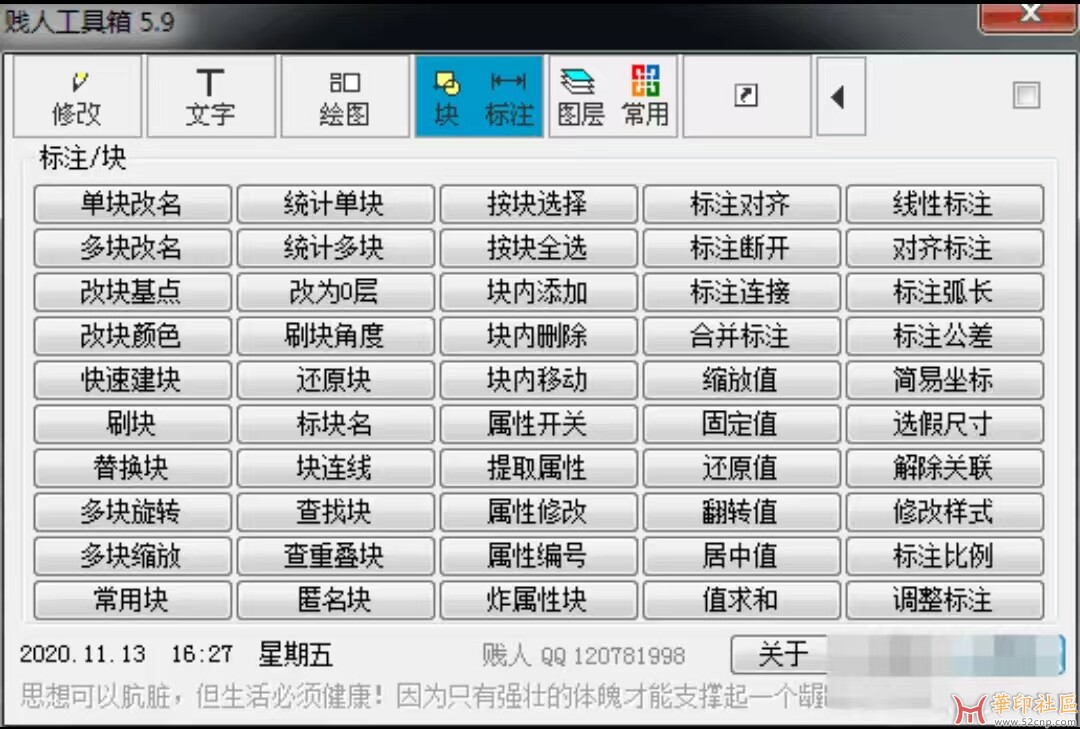The image size is (1080, 729).
Task: Choose the 调整标注 button
Action: point(944,600)
